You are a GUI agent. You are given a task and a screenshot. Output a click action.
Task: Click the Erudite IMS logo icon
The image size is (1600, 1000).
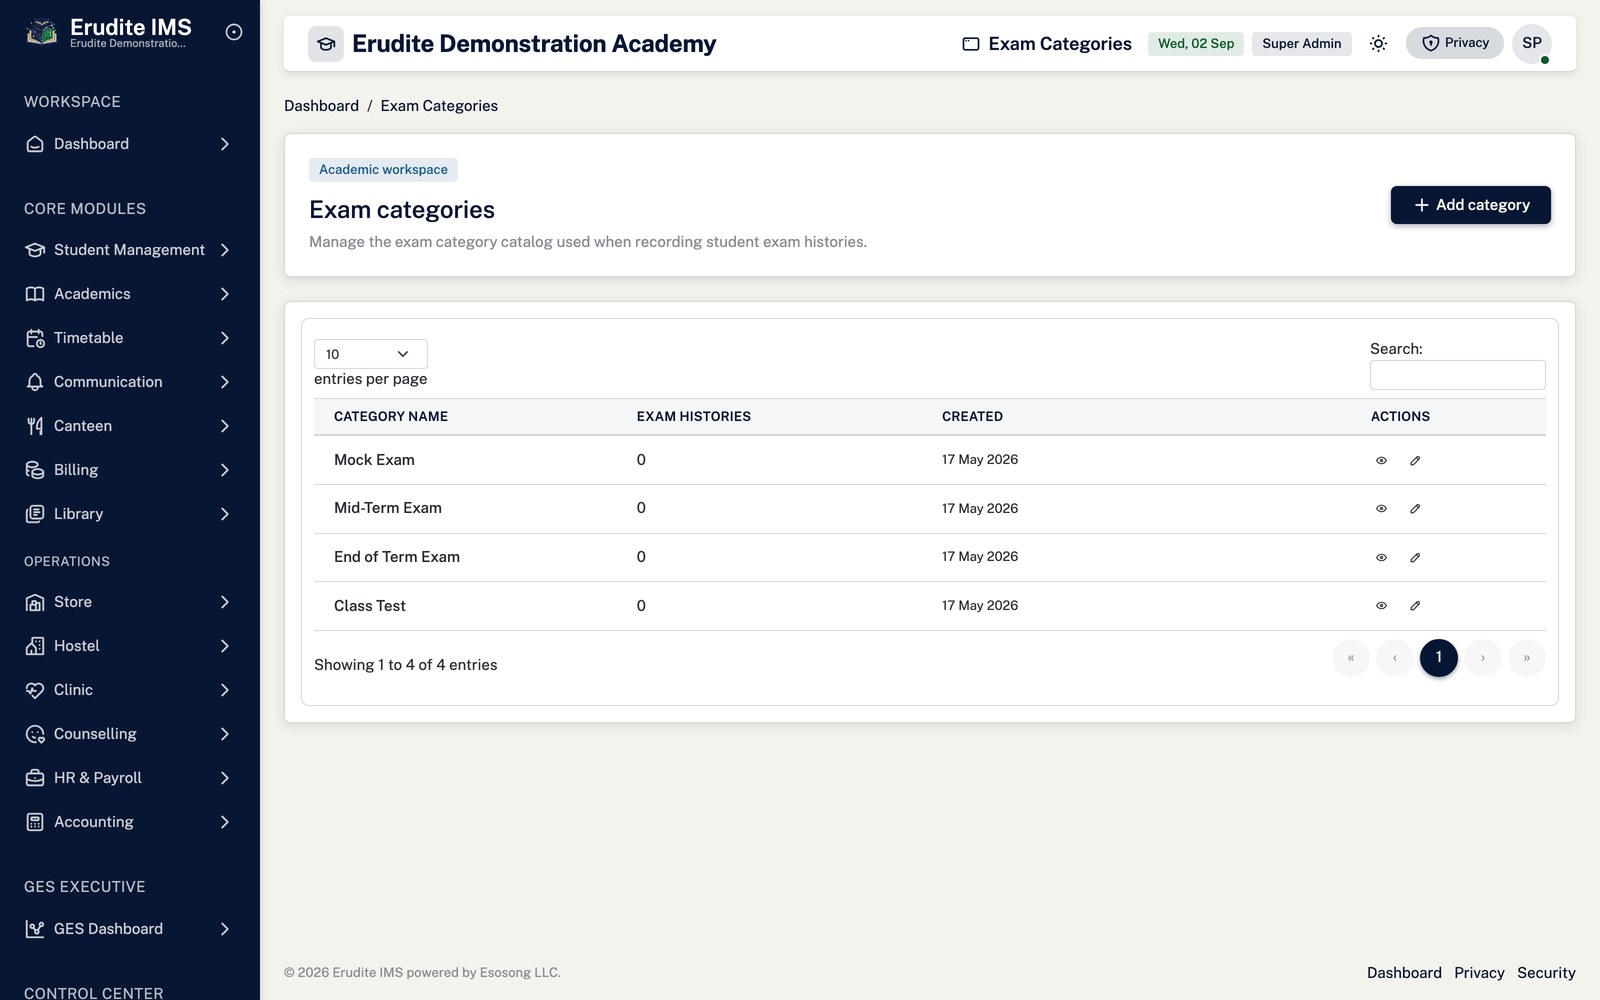click(x=41, y=33)
